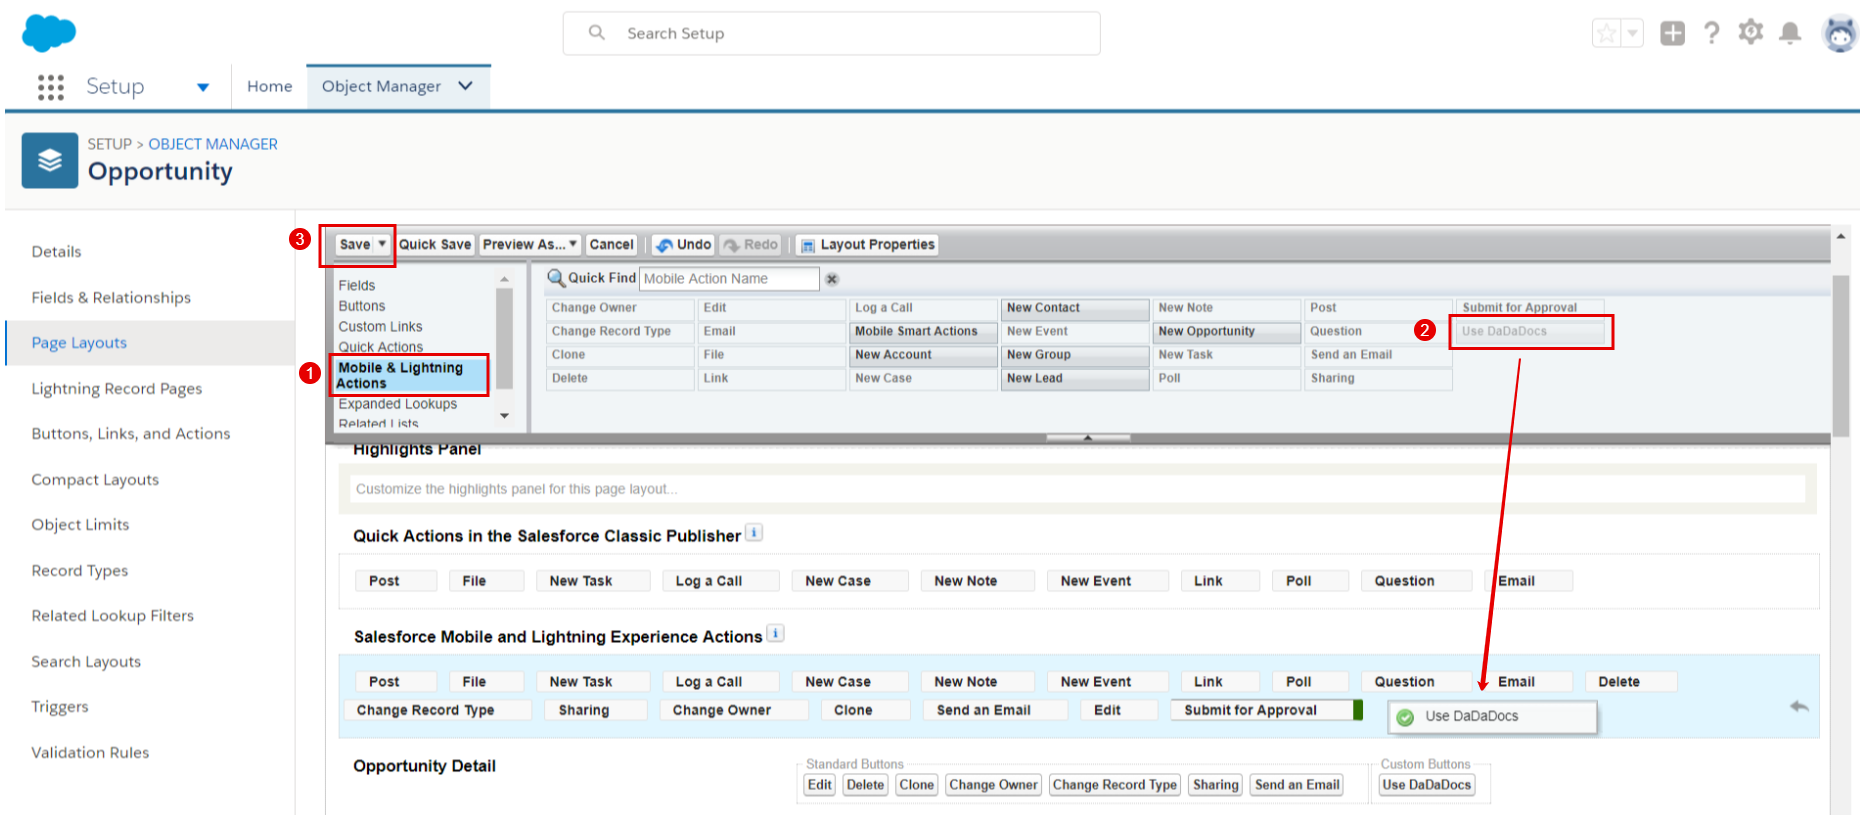The height and width of the screenshot is (815, 1860).
Task: Expand the Setup app menu arrow
Action: point(203,87)
